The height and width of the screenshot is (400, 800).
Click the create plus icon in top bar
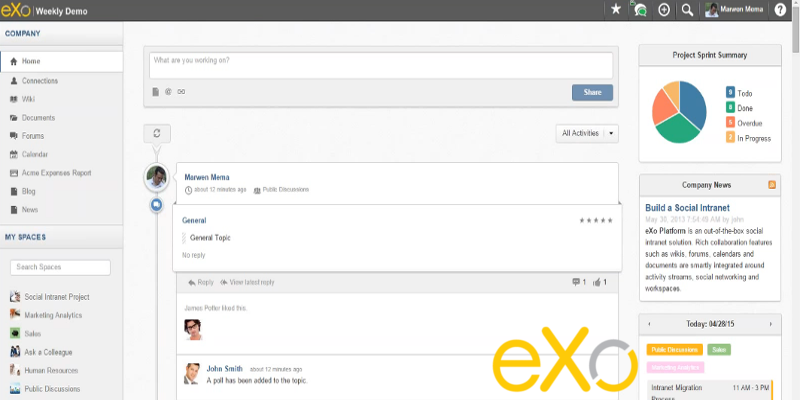pos(663,10)
